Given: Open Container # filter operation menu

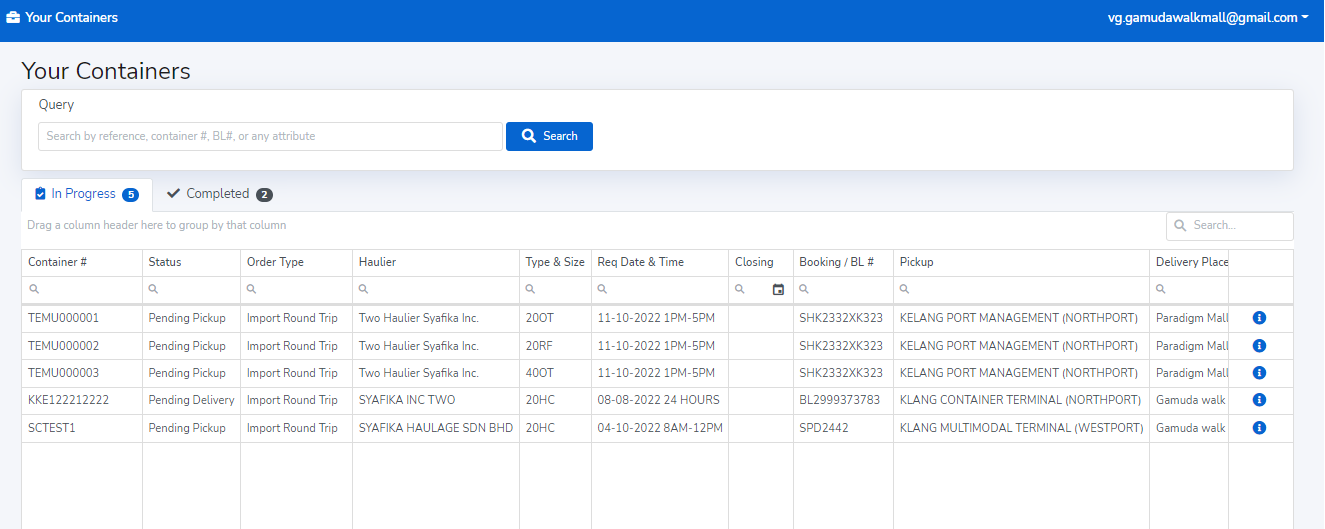Looking at the screenshot, I should 34,290.
